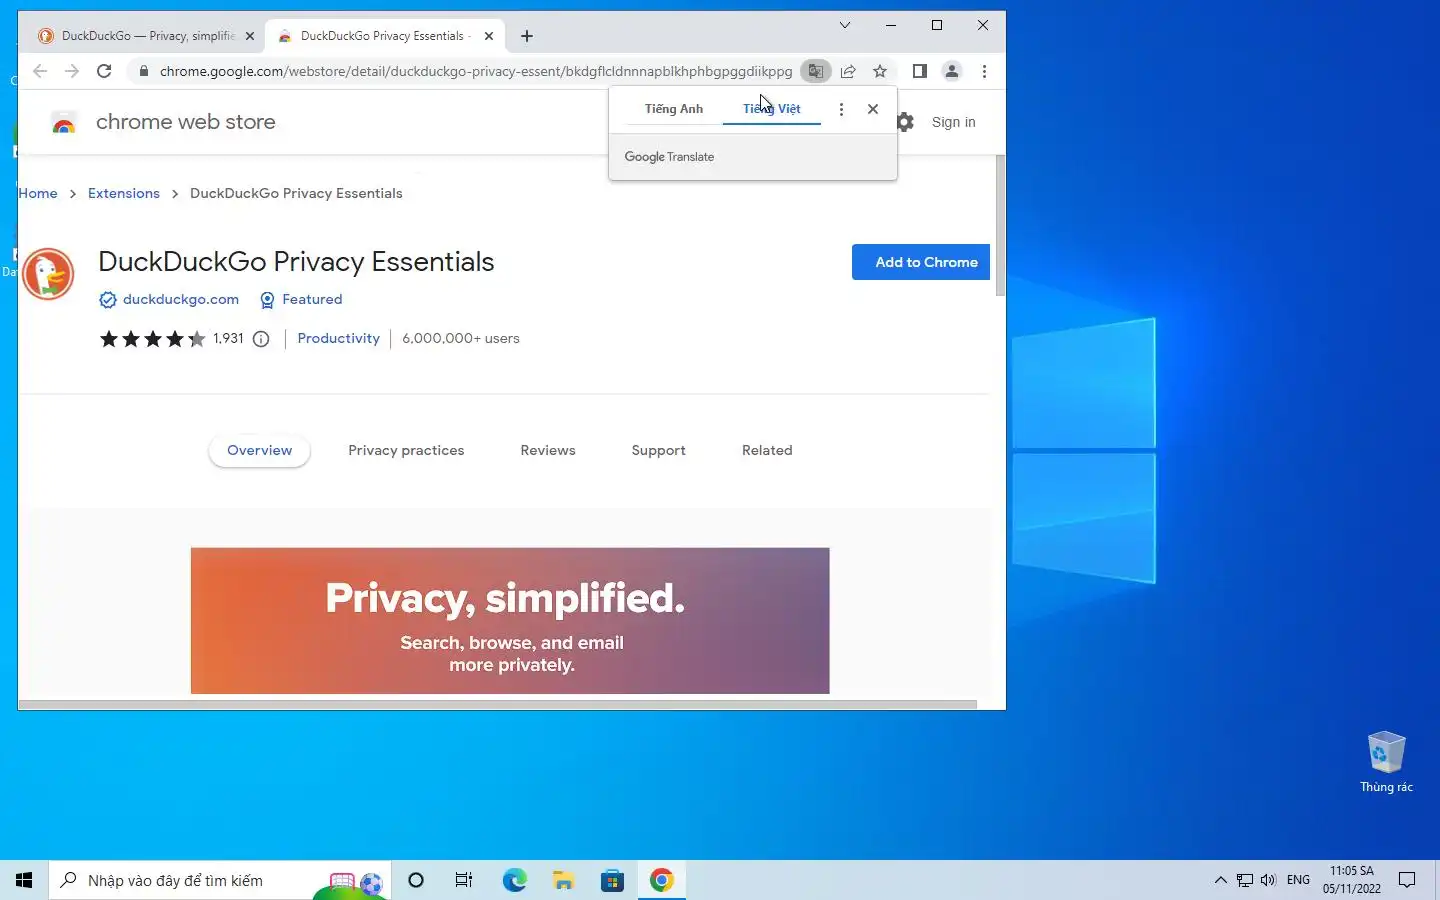Image resolution: width=1440 pixels, height=900 pixels.
Task: Click the volume speaker icon
Action: tap(1268, 880)
